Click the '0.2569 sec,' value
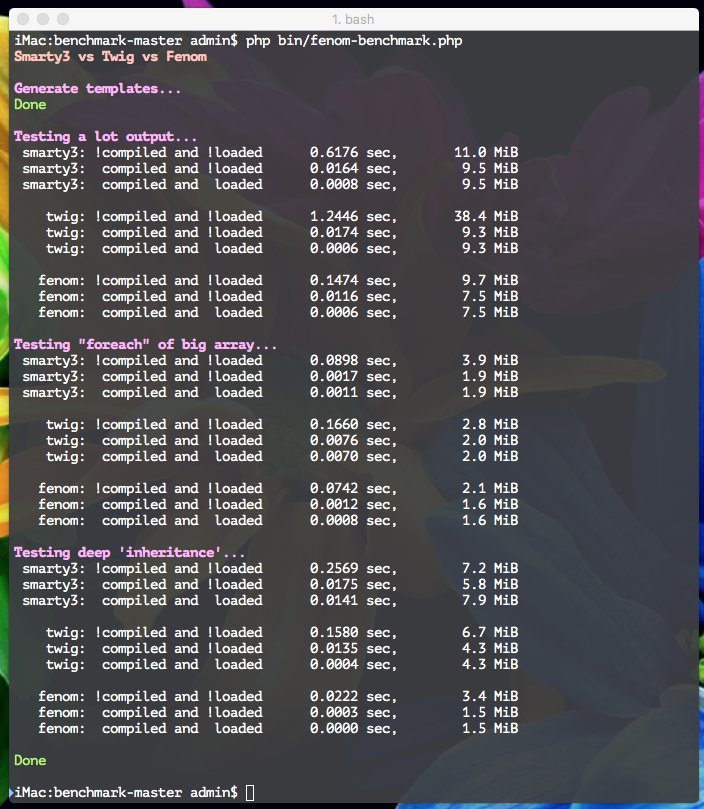Viewport: 704px width, 809px height. click(353, 569)
